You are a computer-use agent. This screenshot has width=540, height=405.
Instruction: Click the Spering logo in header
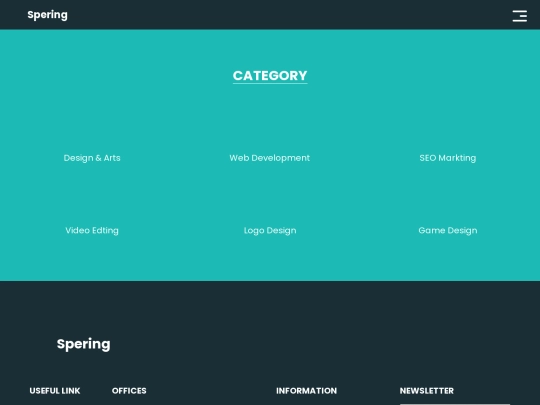pyautogui.click(x=48, y=15)
